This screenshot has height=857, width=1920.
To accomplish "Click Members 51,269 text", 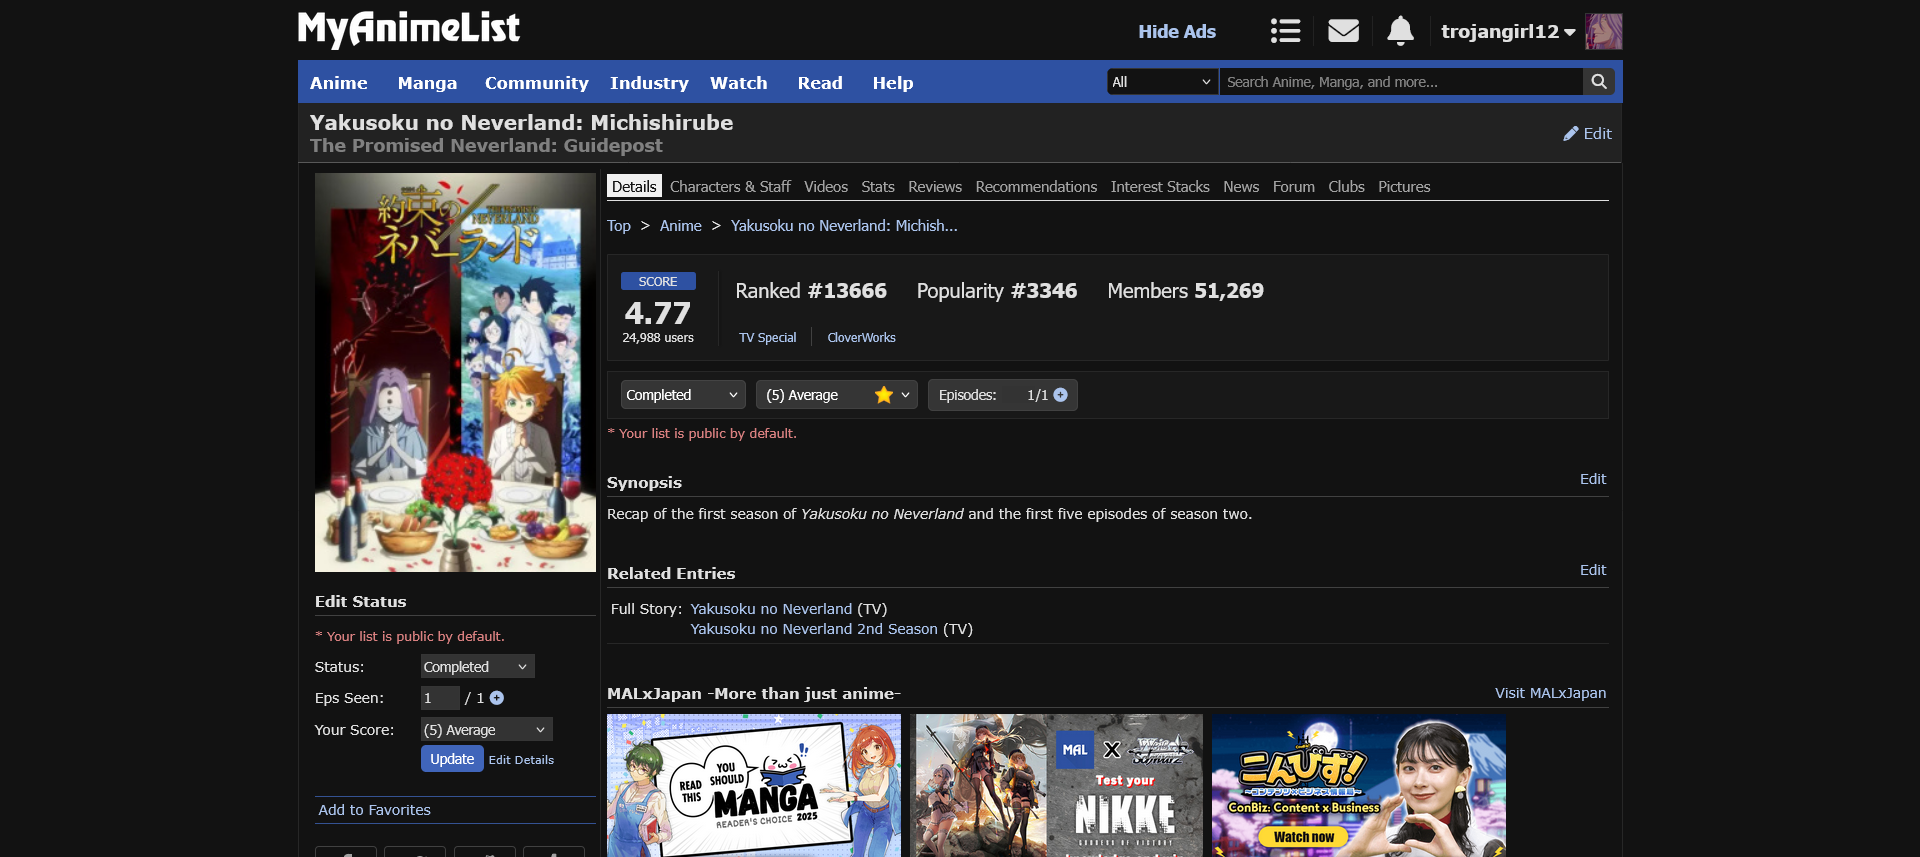I will (1185, 291).
